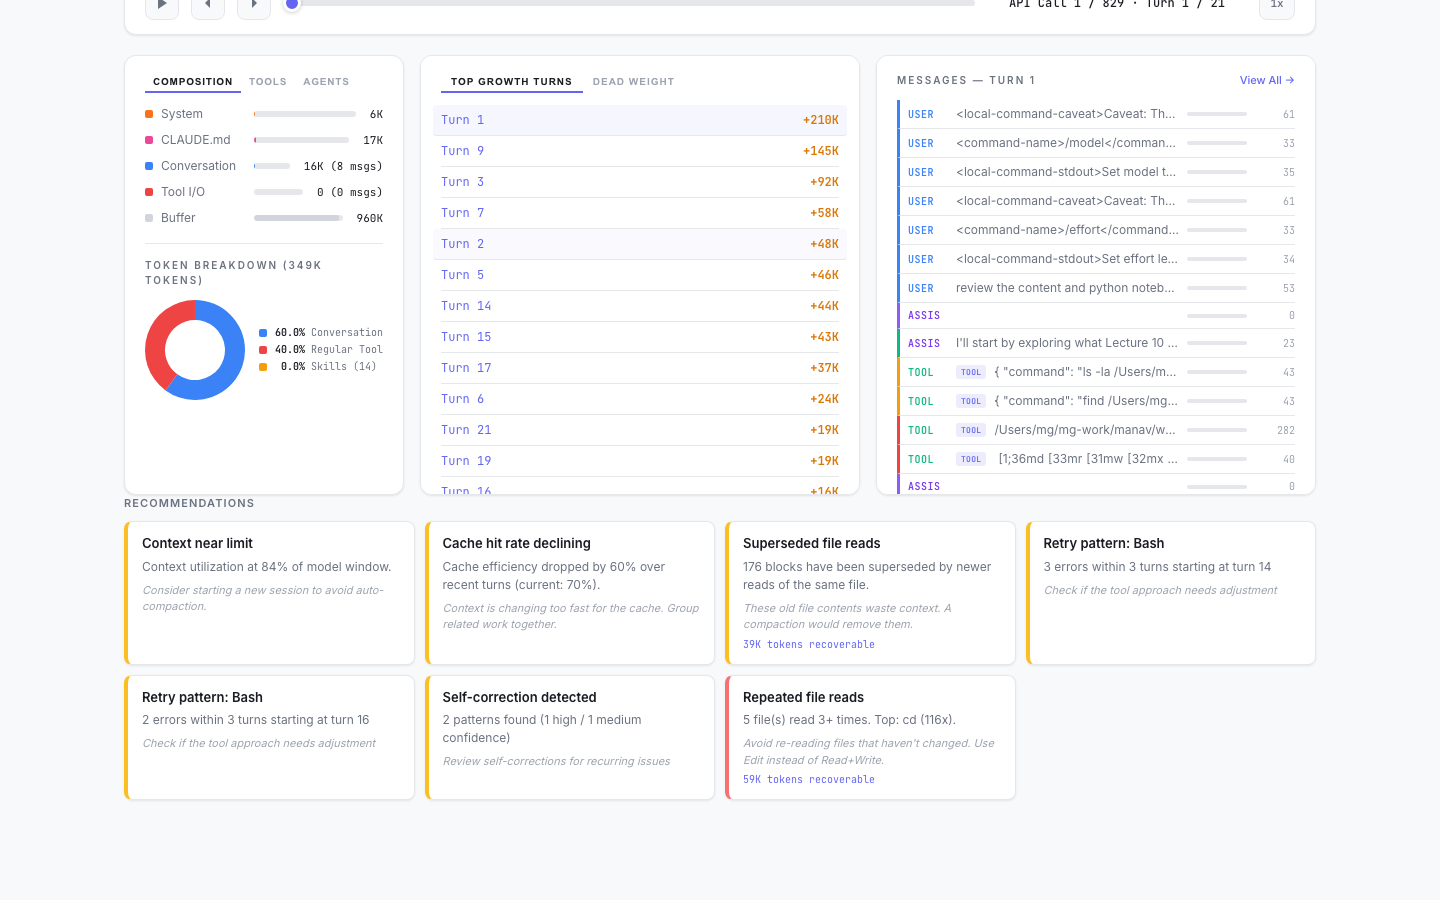Select the Turn 3 growth row

pyautogui.click(x=640, y=182)
